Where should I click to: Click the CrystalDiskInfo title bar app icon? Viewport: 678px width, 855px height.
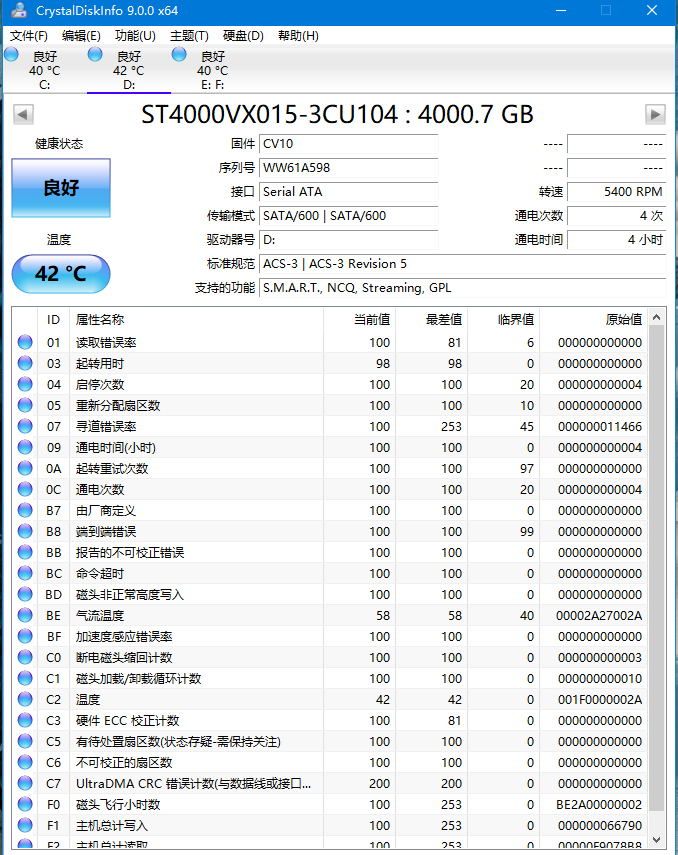(19, 10)
